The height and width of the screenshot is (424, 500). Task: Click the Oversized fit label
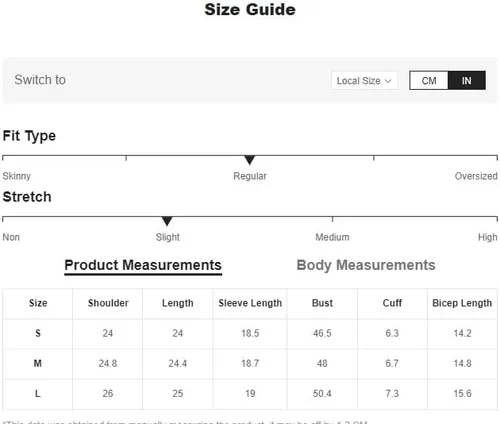click(476, 176)
